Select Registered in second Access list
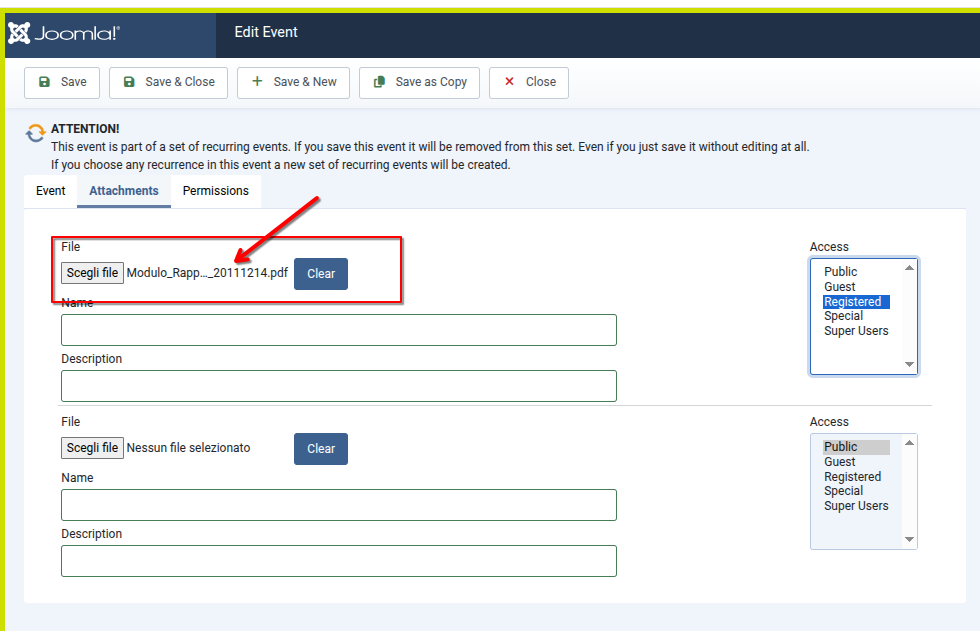The width and height of the screenshot is (980, 631). (x=852, y=477)
